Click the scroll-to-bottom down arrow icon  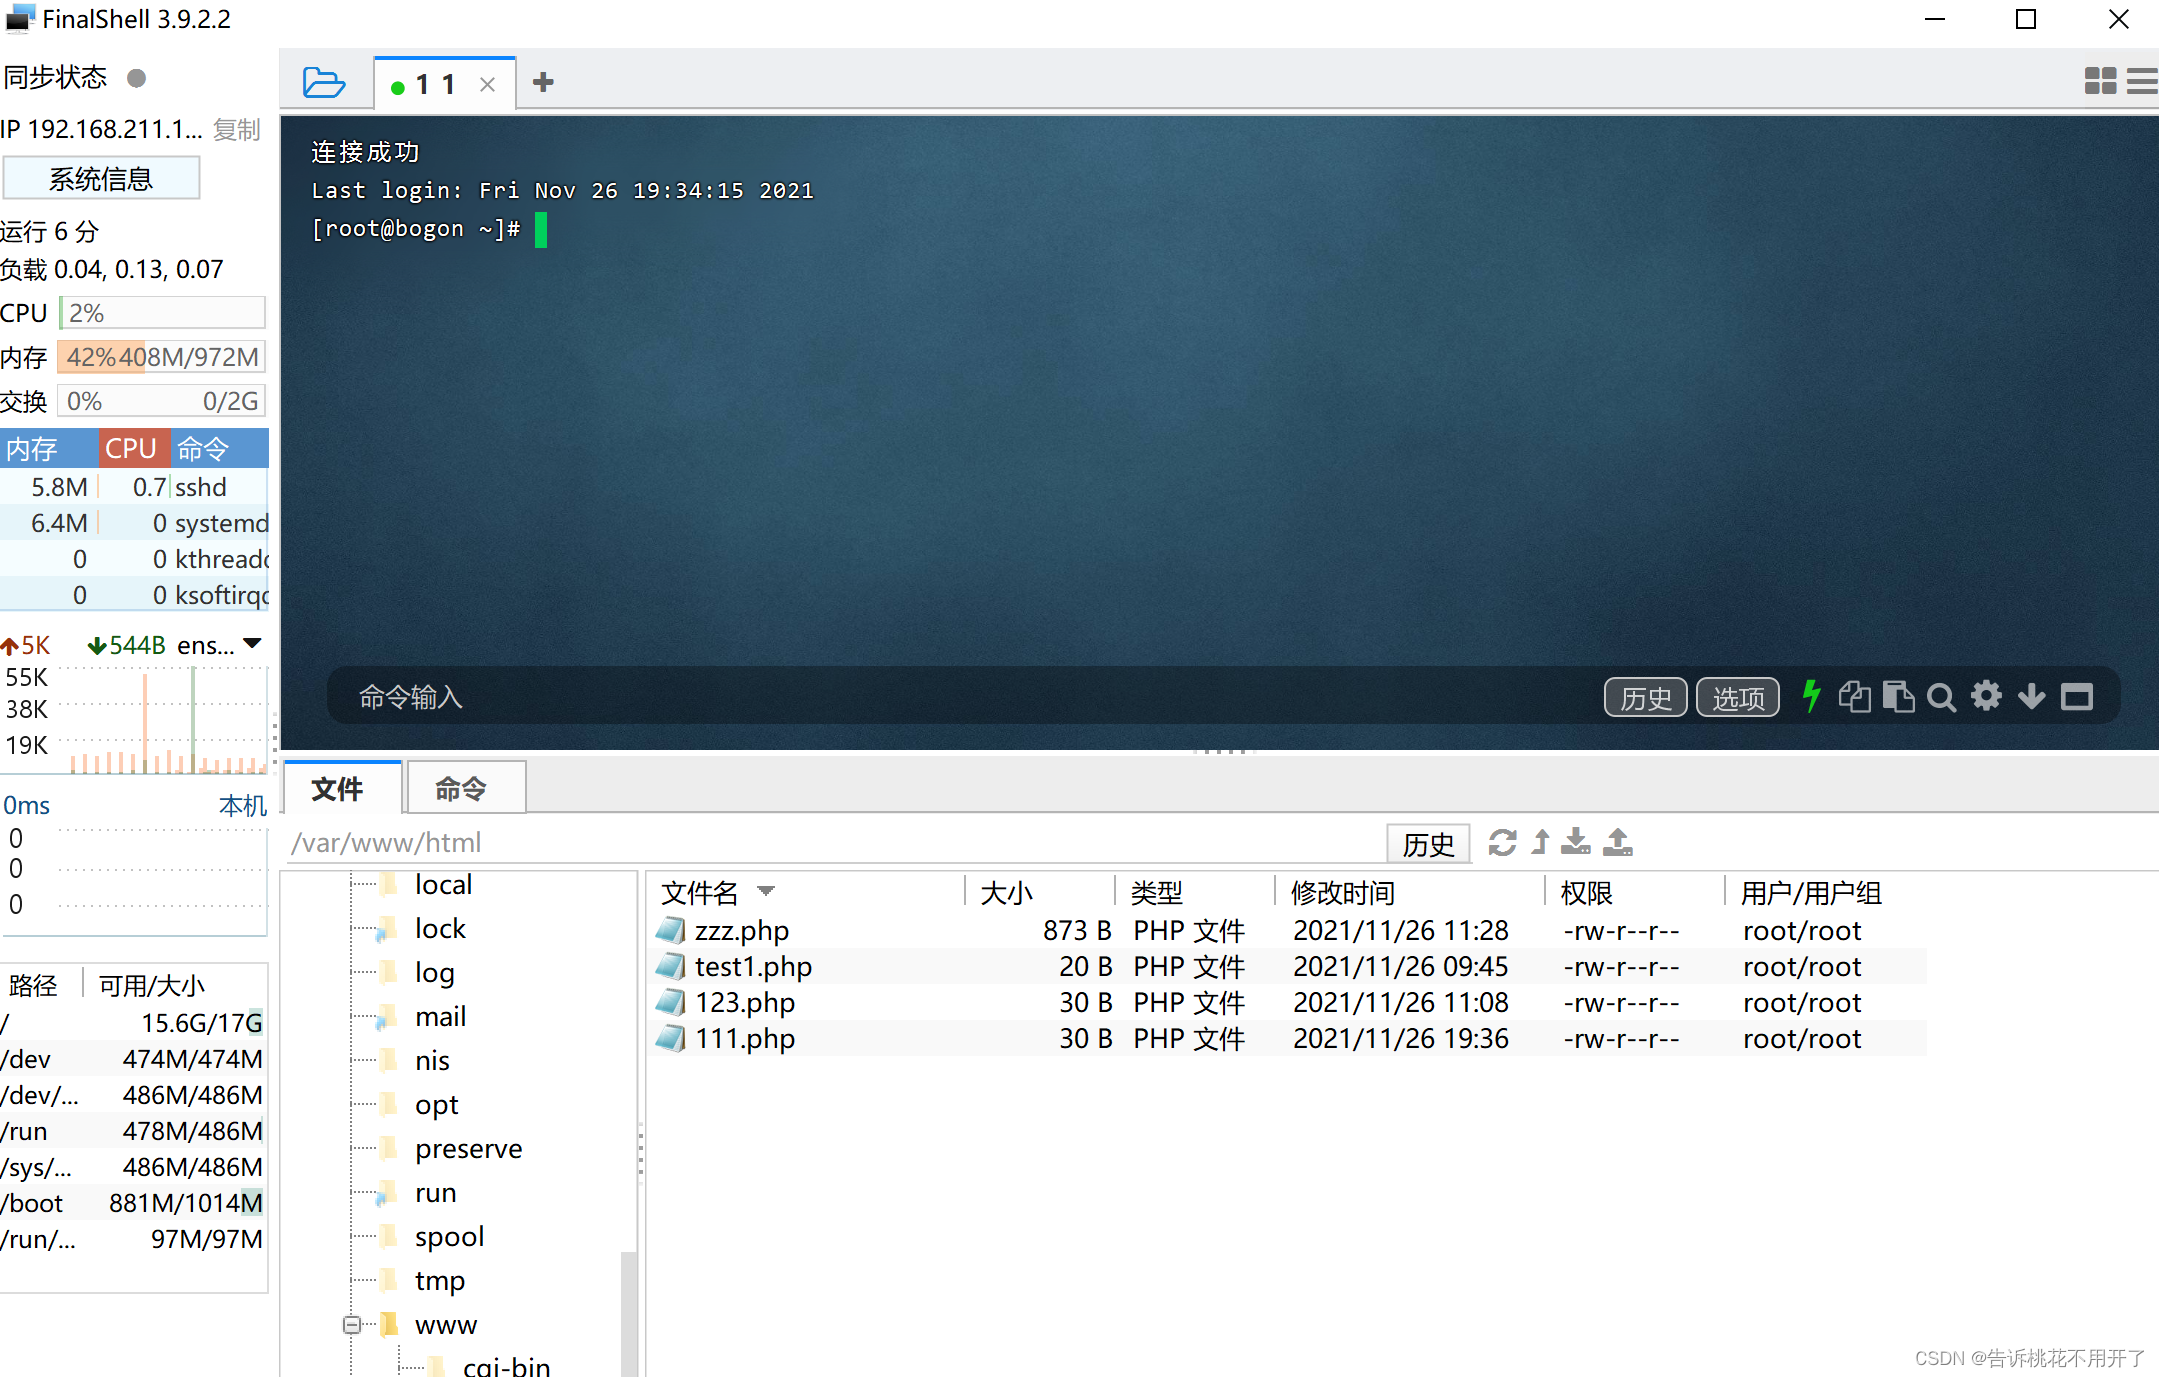pos(2031,696)
